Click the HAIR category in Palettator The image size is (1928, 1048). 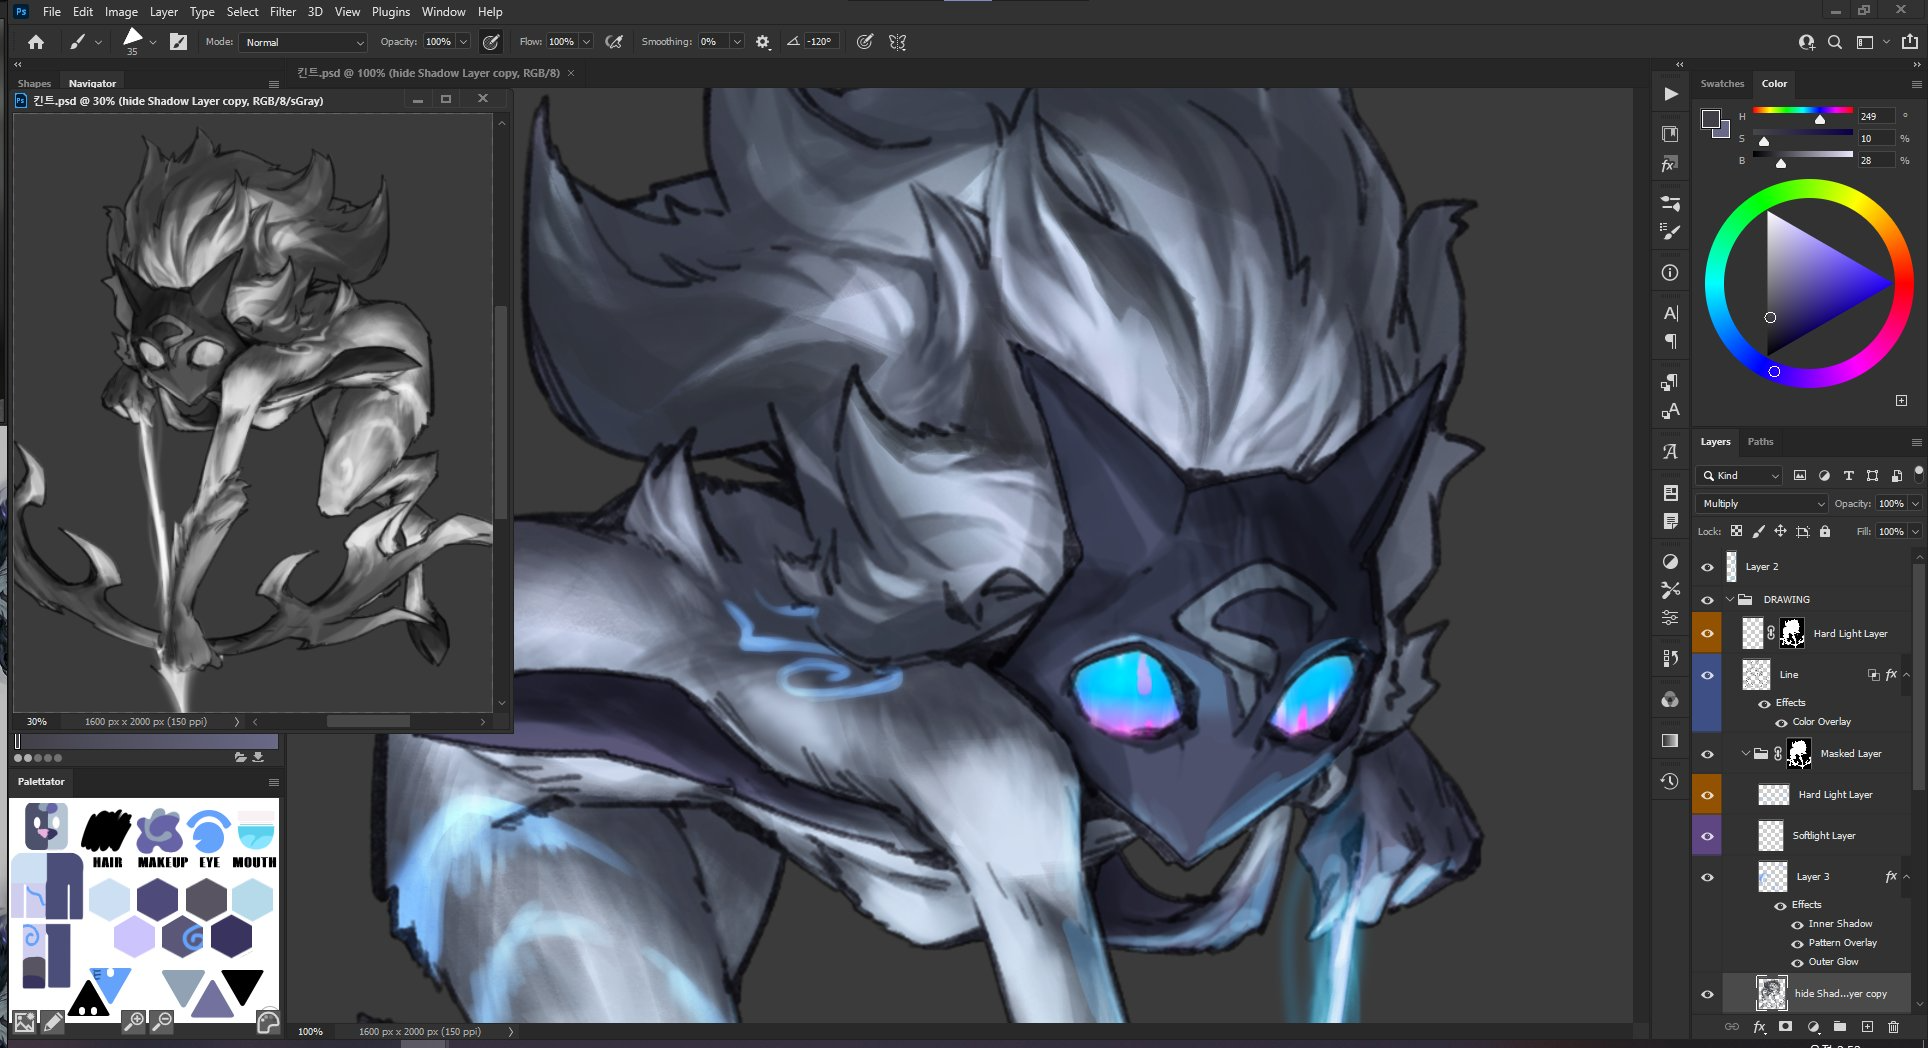107,840
